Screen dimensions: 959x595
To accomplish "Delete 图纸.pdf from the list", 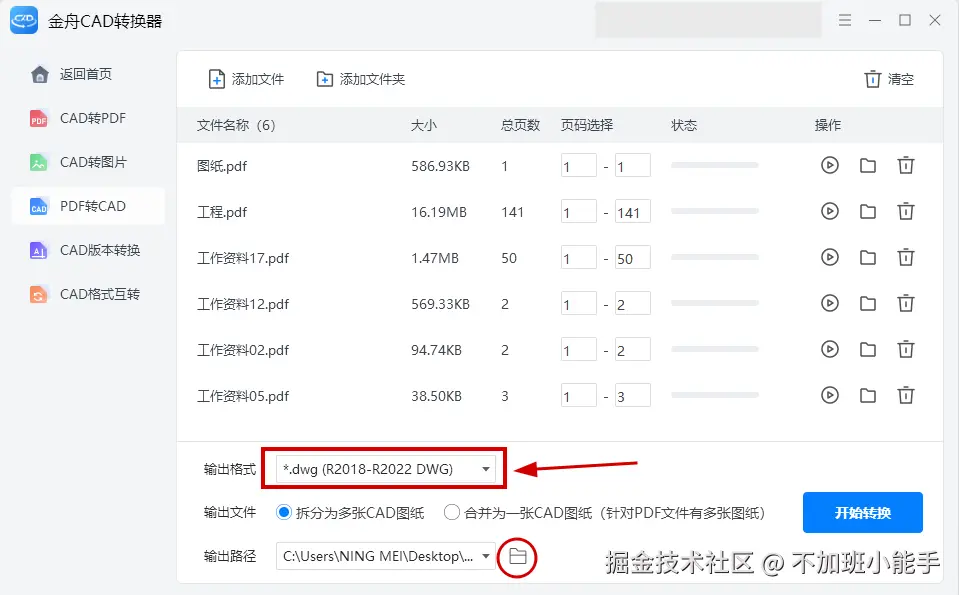I will tap(905, 165).
